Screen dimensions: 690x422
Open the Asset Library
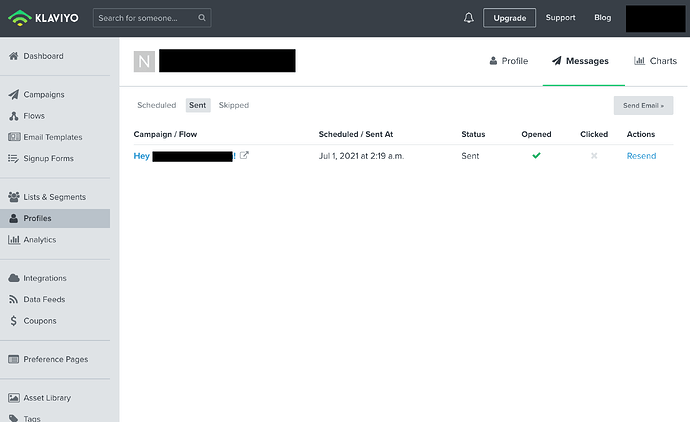point(47,398)
